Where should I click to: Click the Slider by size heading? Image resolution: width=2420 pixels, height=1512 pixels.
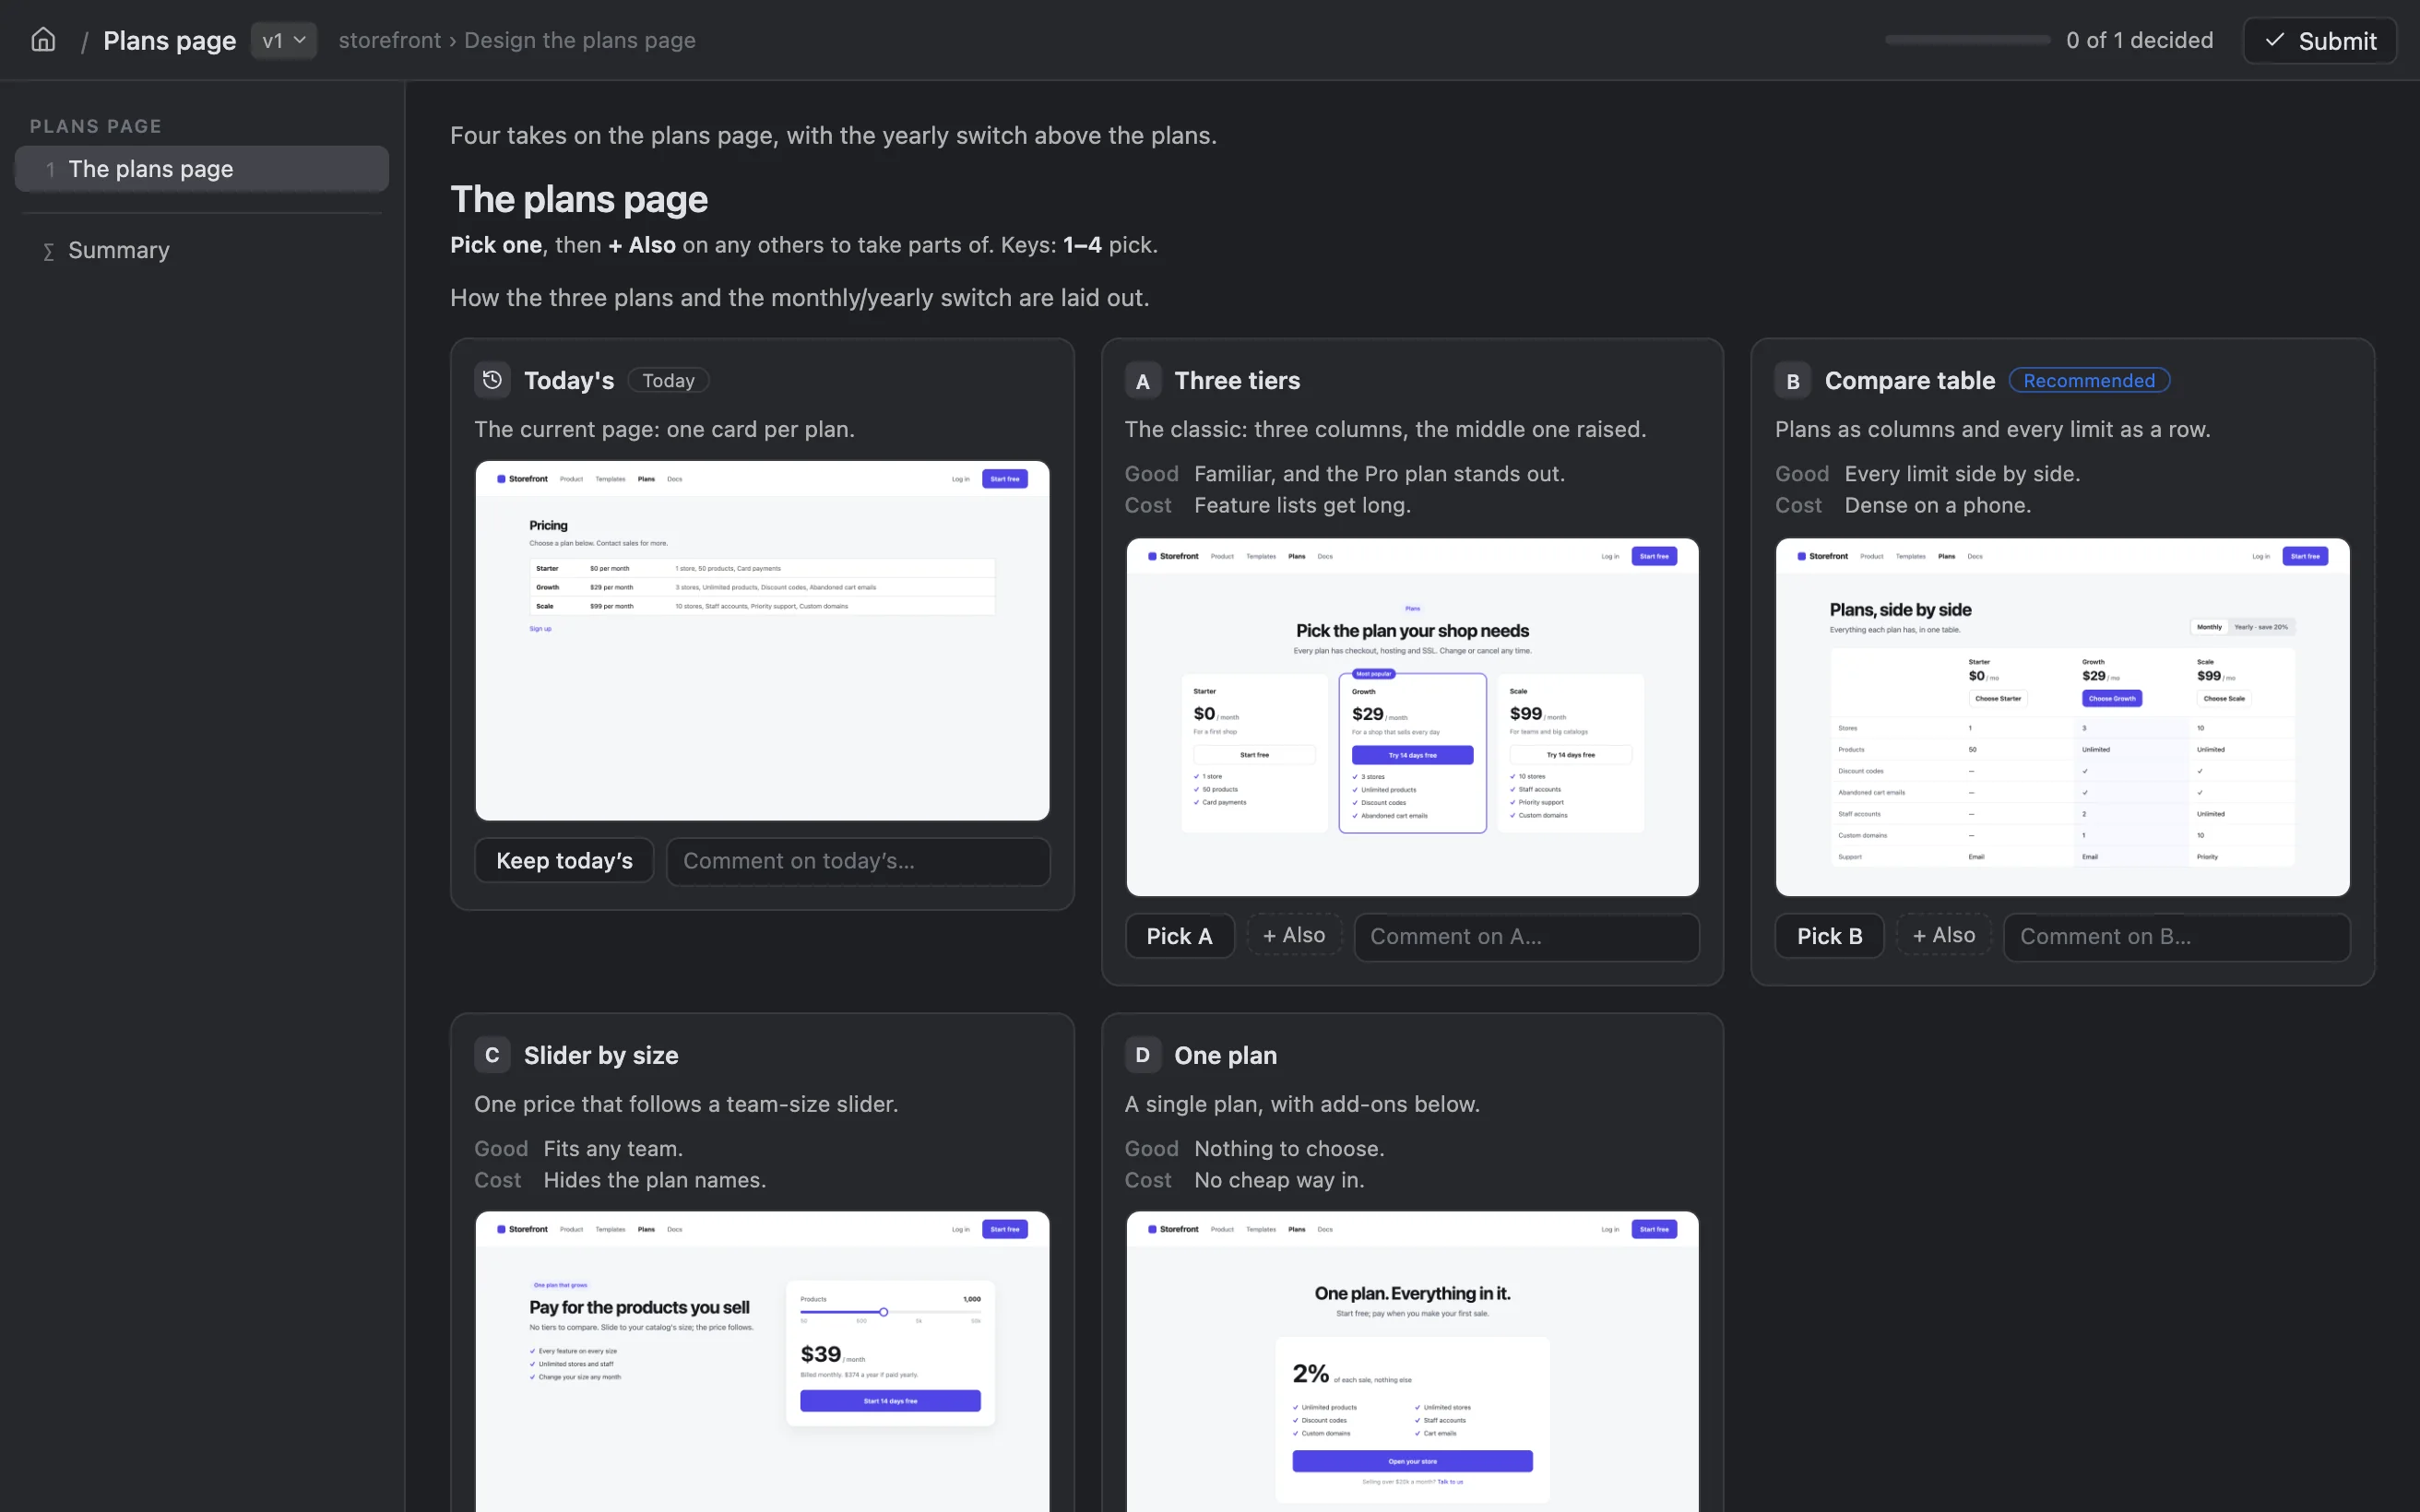point(601,1055)
